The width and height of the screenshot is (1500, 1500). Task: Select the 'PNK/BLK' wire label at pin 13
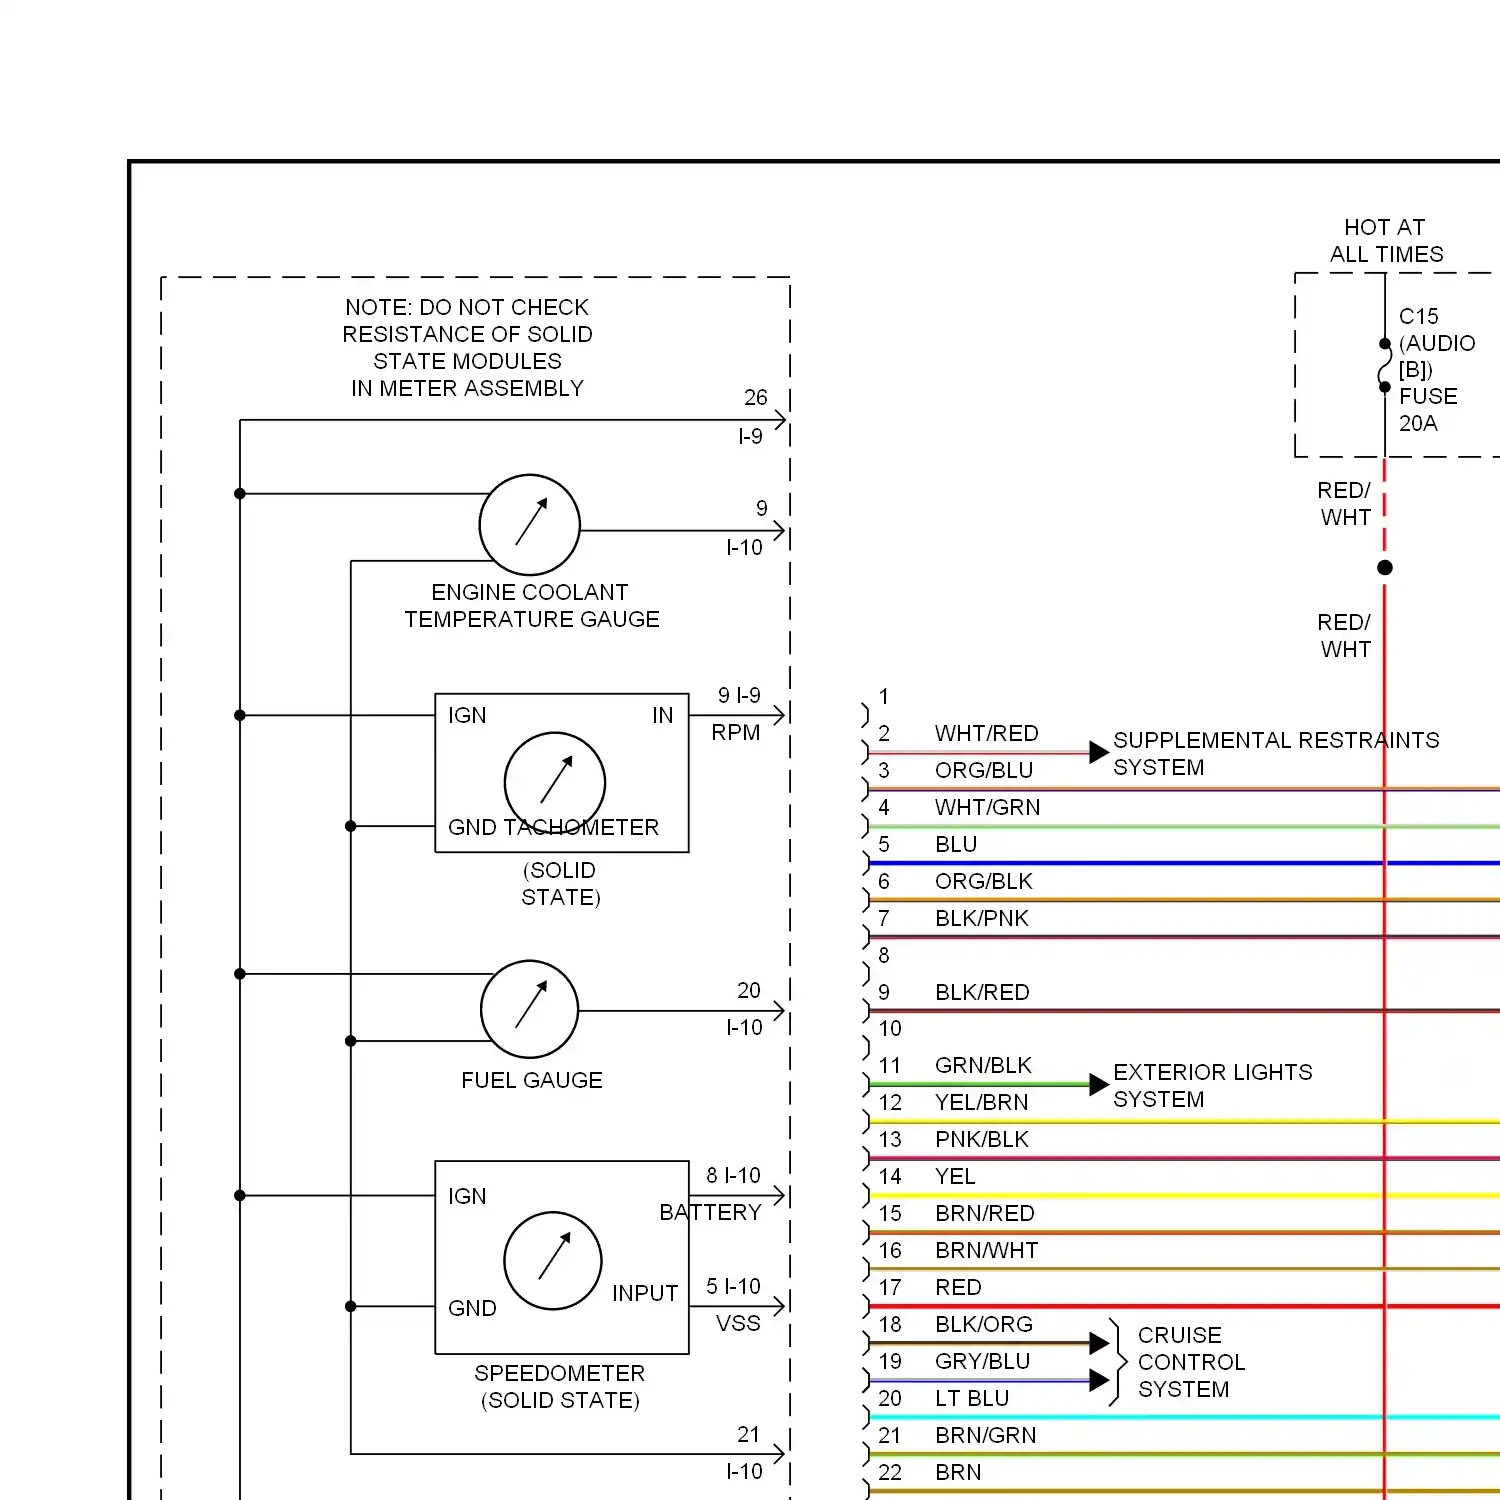(982, 1139)
